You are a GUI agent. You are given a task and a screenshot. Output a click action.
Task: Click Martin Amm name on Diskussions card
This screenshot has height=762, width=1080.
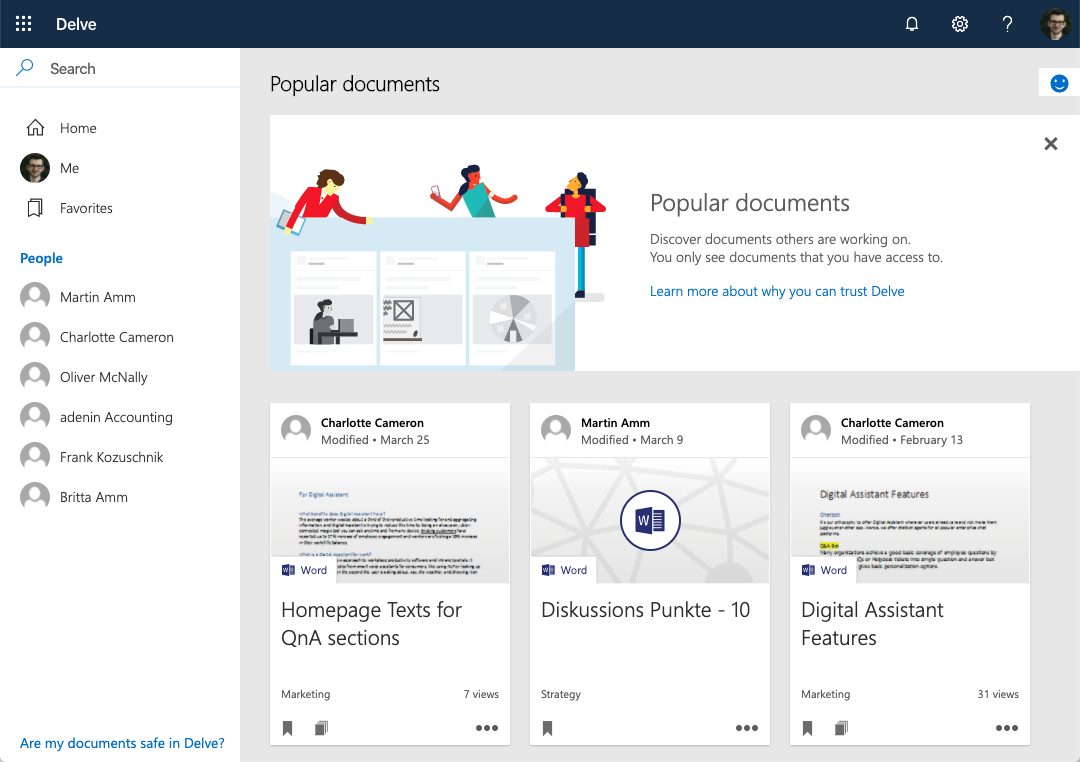click(x=615, y=422)
